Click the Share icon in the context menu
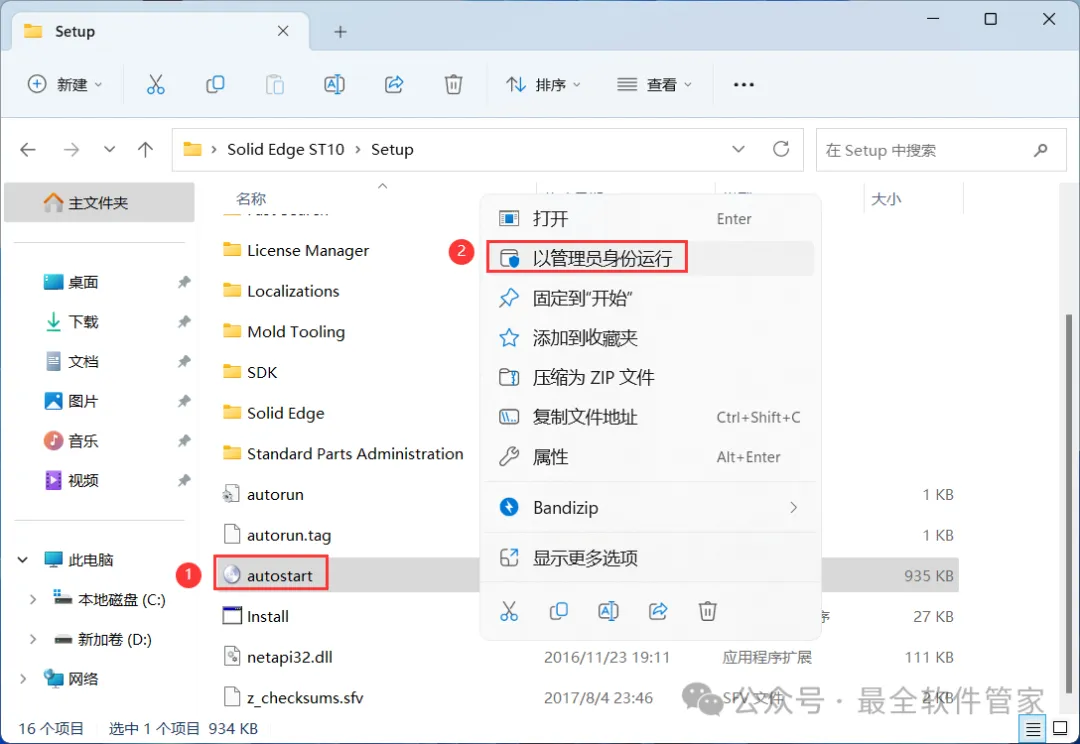 (x=658, y=611)
